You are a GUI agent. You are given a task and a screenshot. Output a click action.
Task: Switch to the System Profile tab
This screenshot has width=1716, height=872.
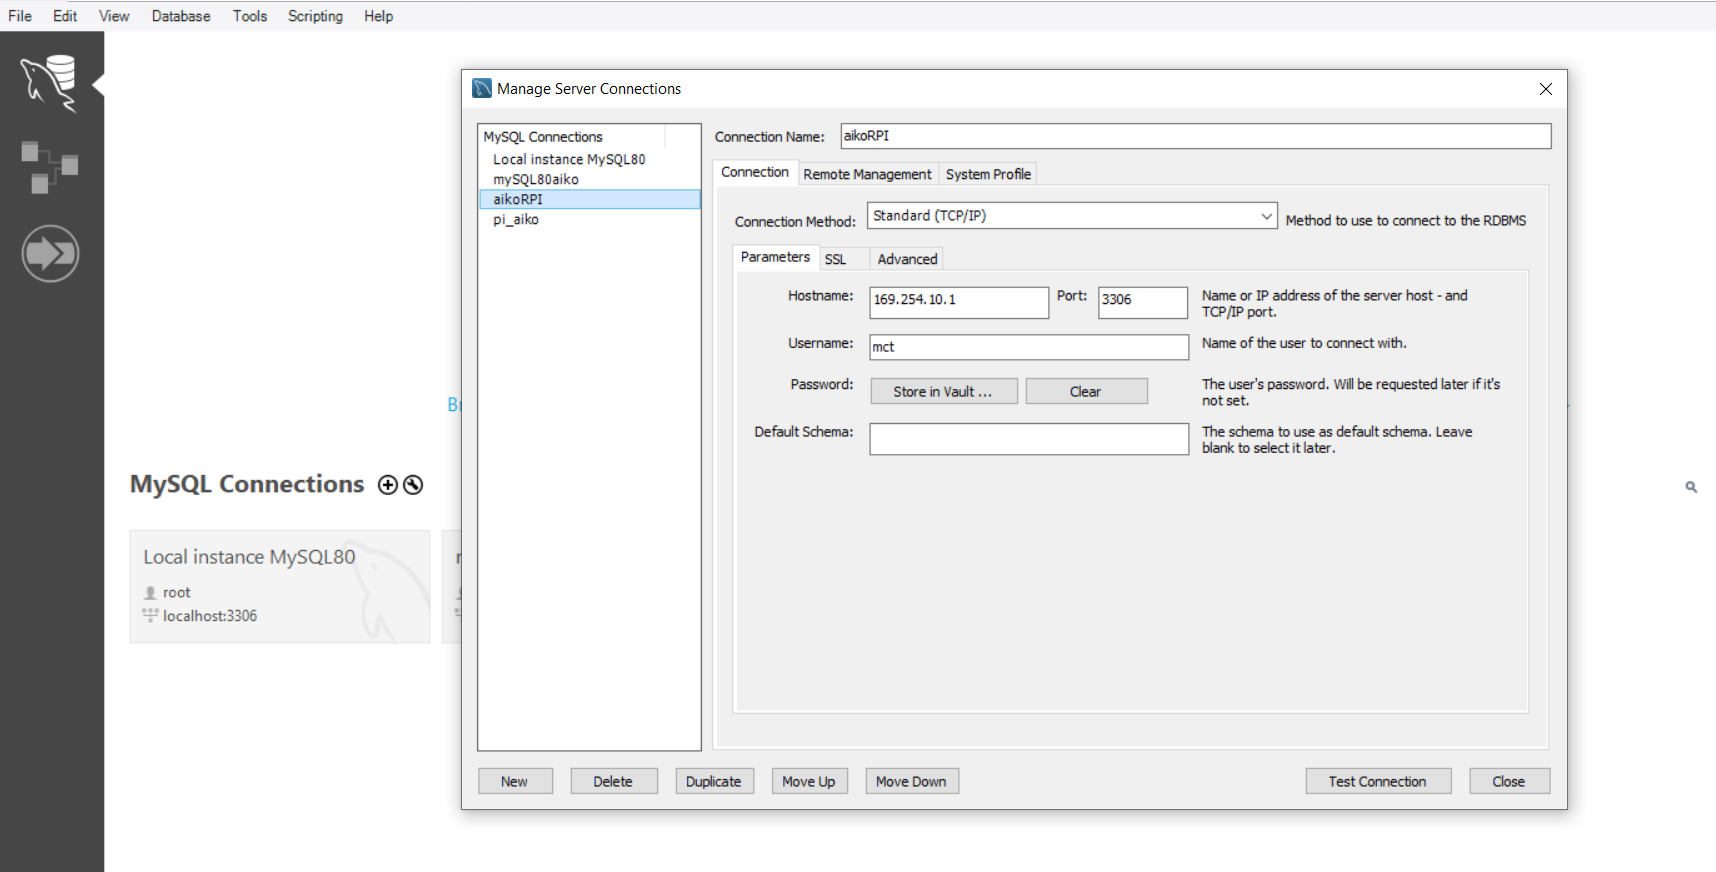(988, 174)
